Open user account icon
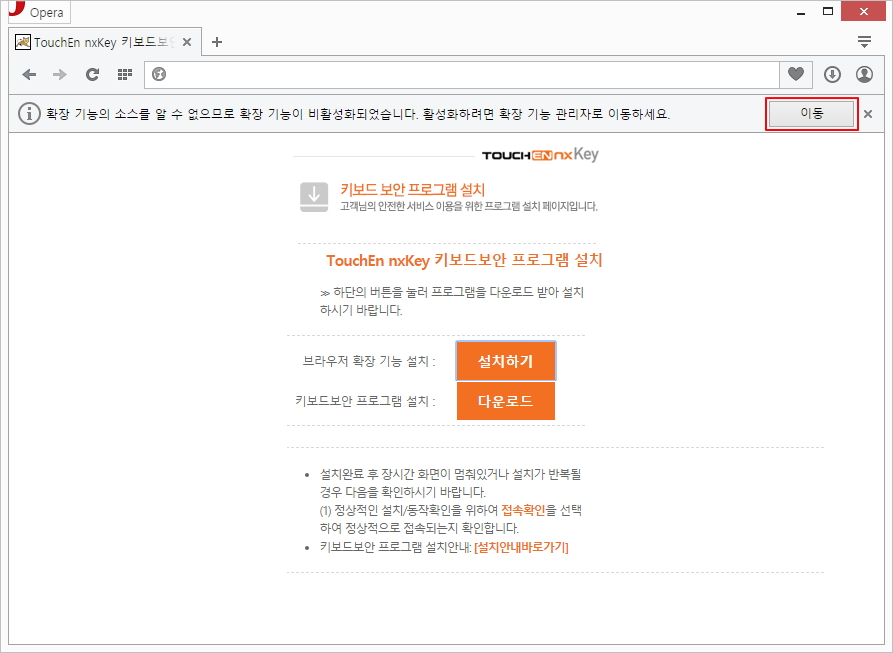 pyautogui.click(x=865, y=74)
